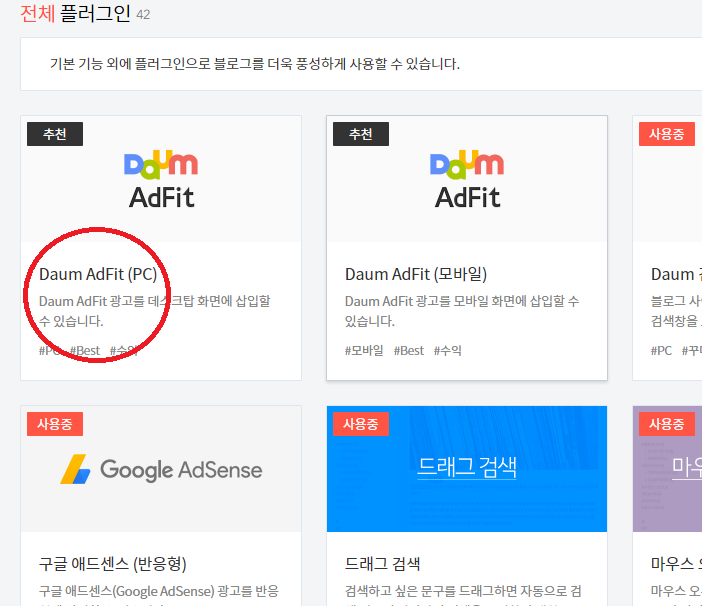Image resolution: width=702 pixels, height=606 pixels.
Task: Click the plugin count 42
Action: [x=143, y=15]
